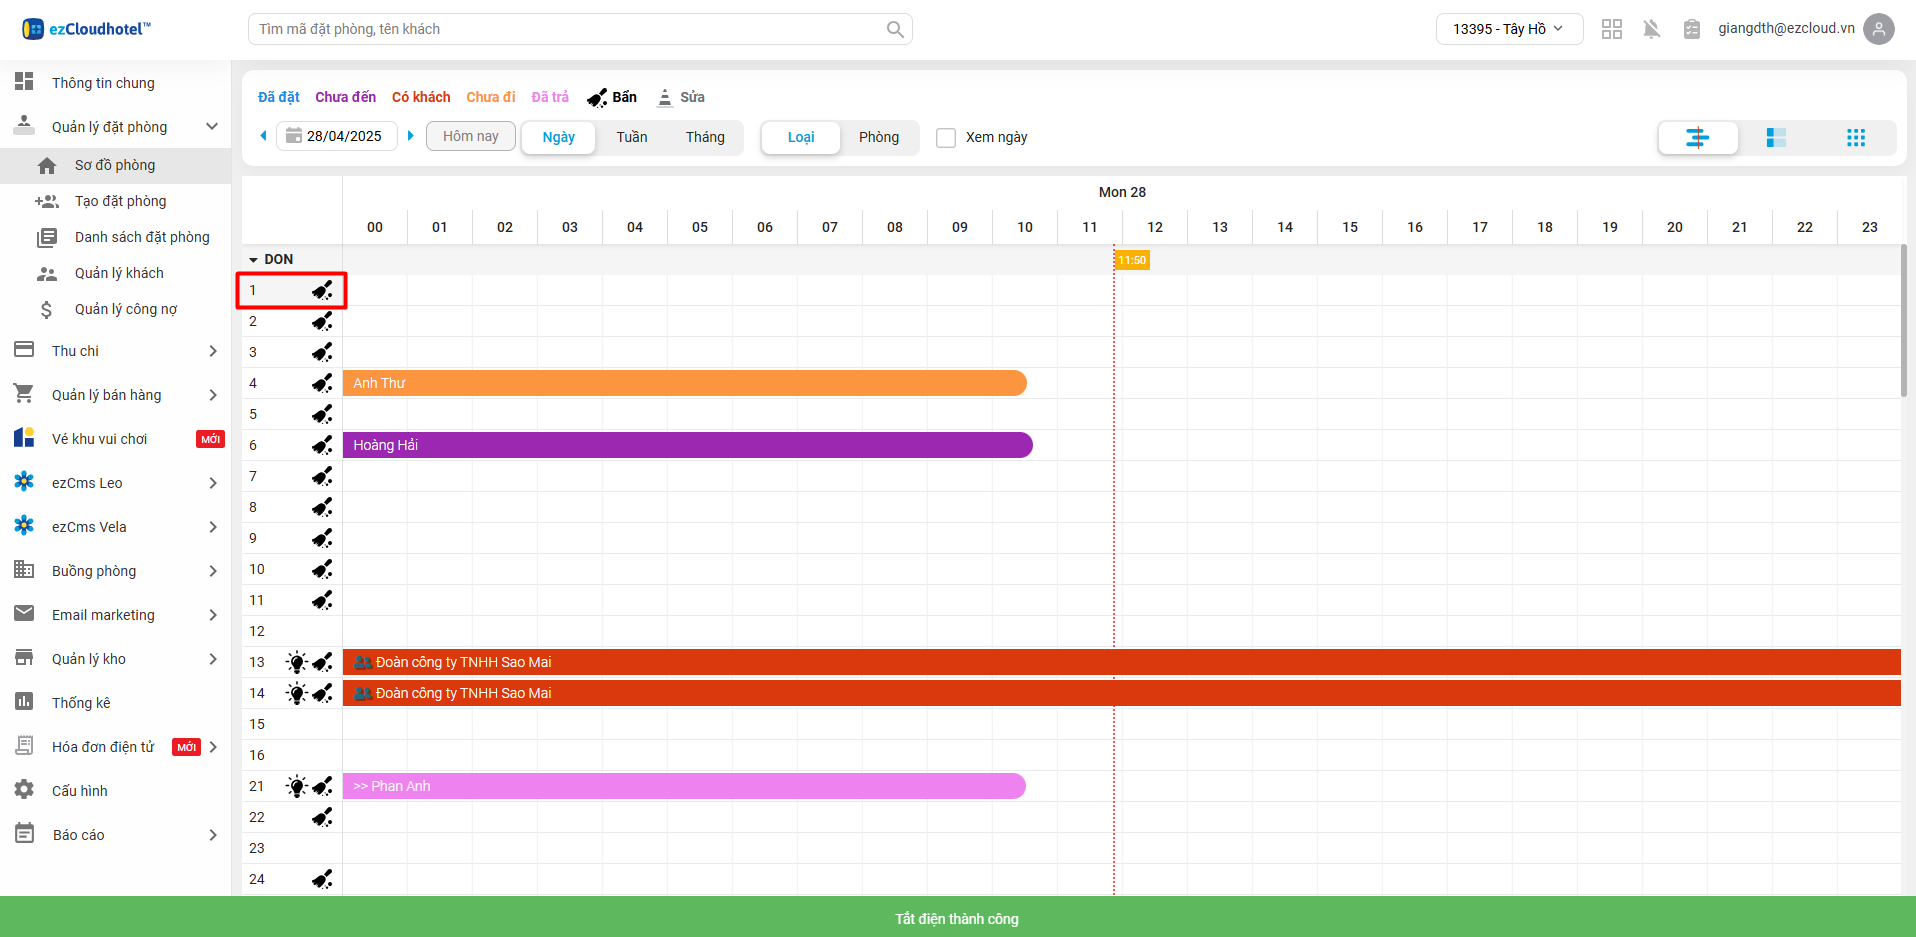Image resolution: width=1916 pixels, height=937 pixels.
Task: Toggle grouping by Loại
Action: tap(801, 138)
